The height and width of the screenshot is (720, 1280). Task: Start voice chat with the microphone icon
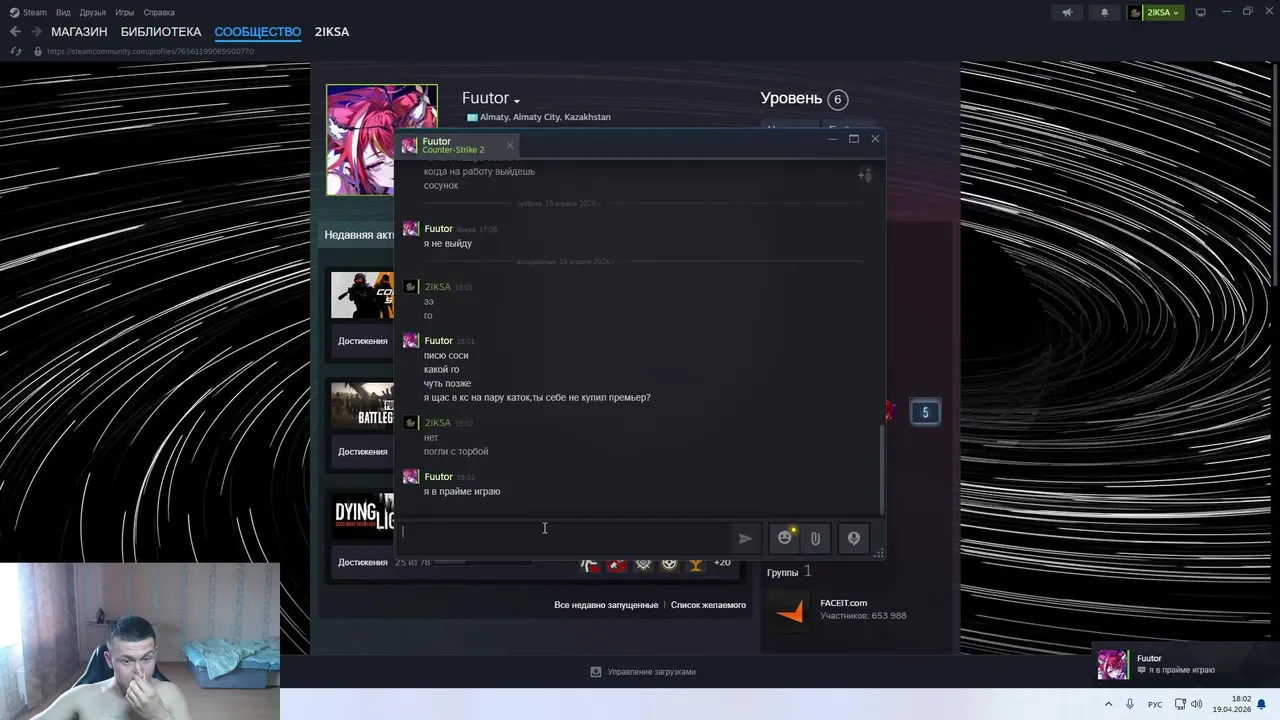pos(853,538)
